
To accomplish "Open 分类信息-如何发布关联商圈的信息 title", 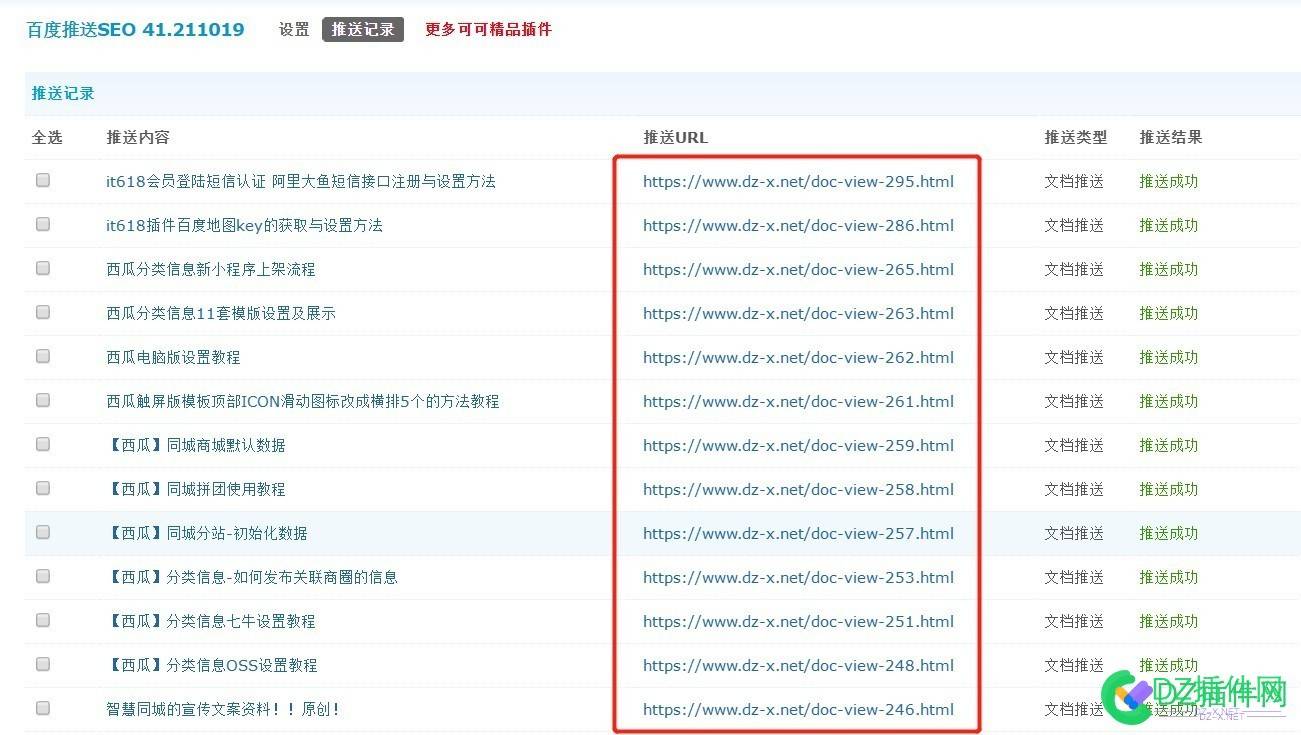I will pos(252,578).
